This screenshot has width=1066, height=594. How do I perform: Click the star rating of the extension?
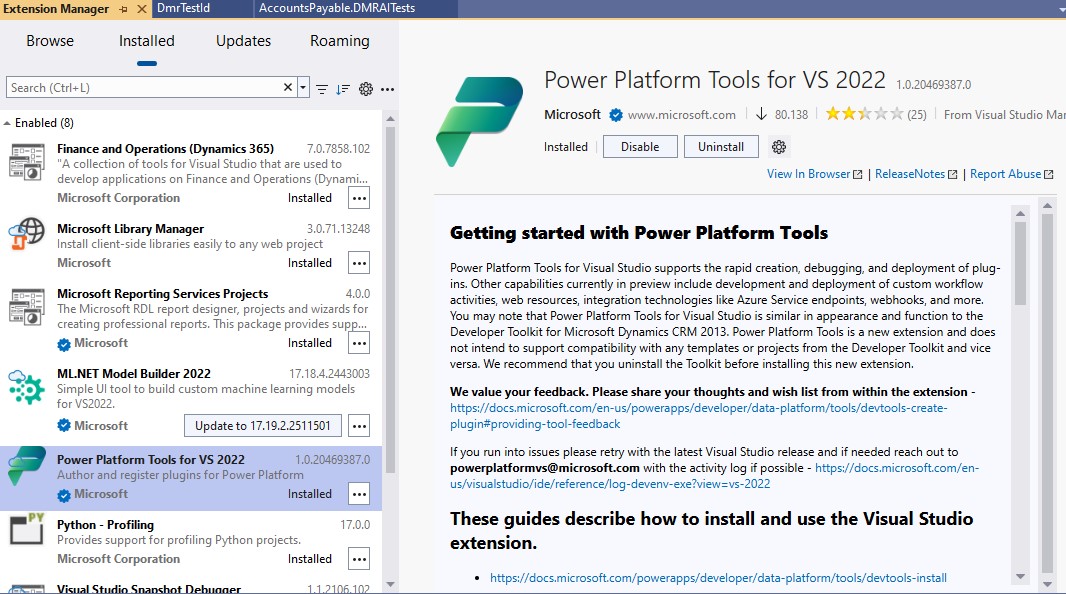(x=864, y=113)
